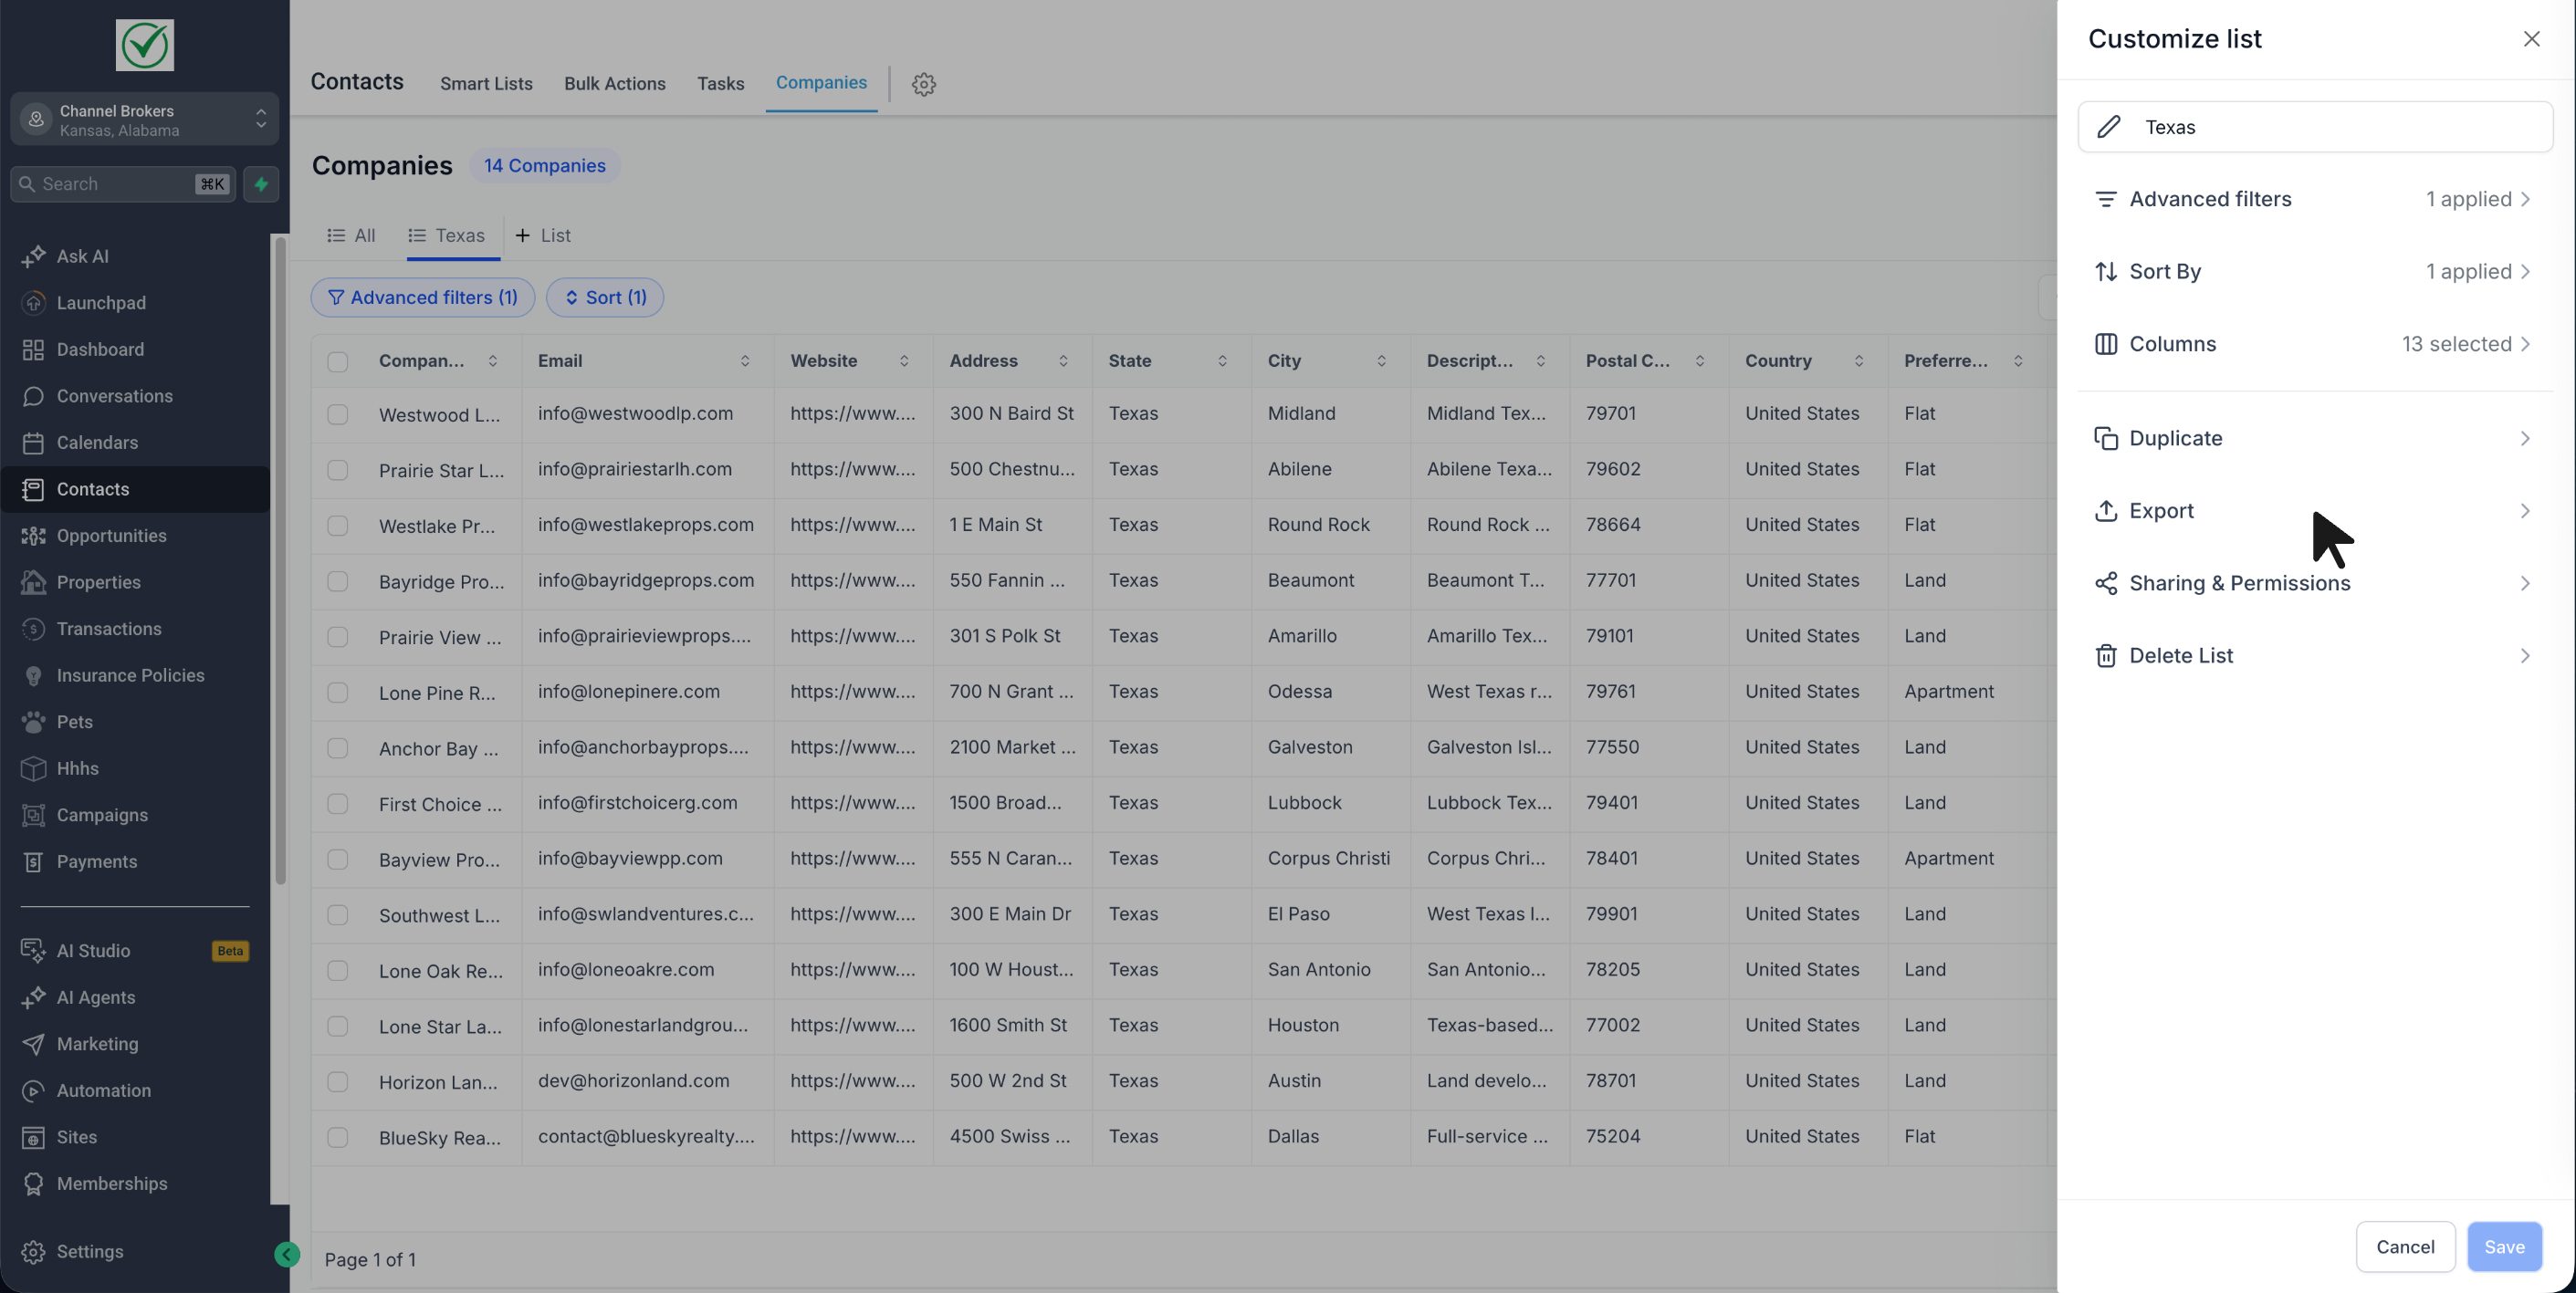Open Delete List option

(x=2314, y=656)
